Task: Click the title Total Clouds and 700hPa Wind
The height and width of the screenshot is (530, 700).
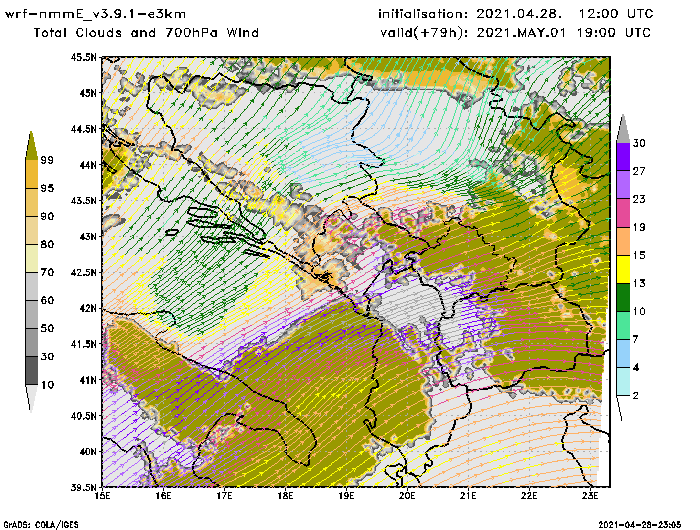Action: click(x=146, y=33)
